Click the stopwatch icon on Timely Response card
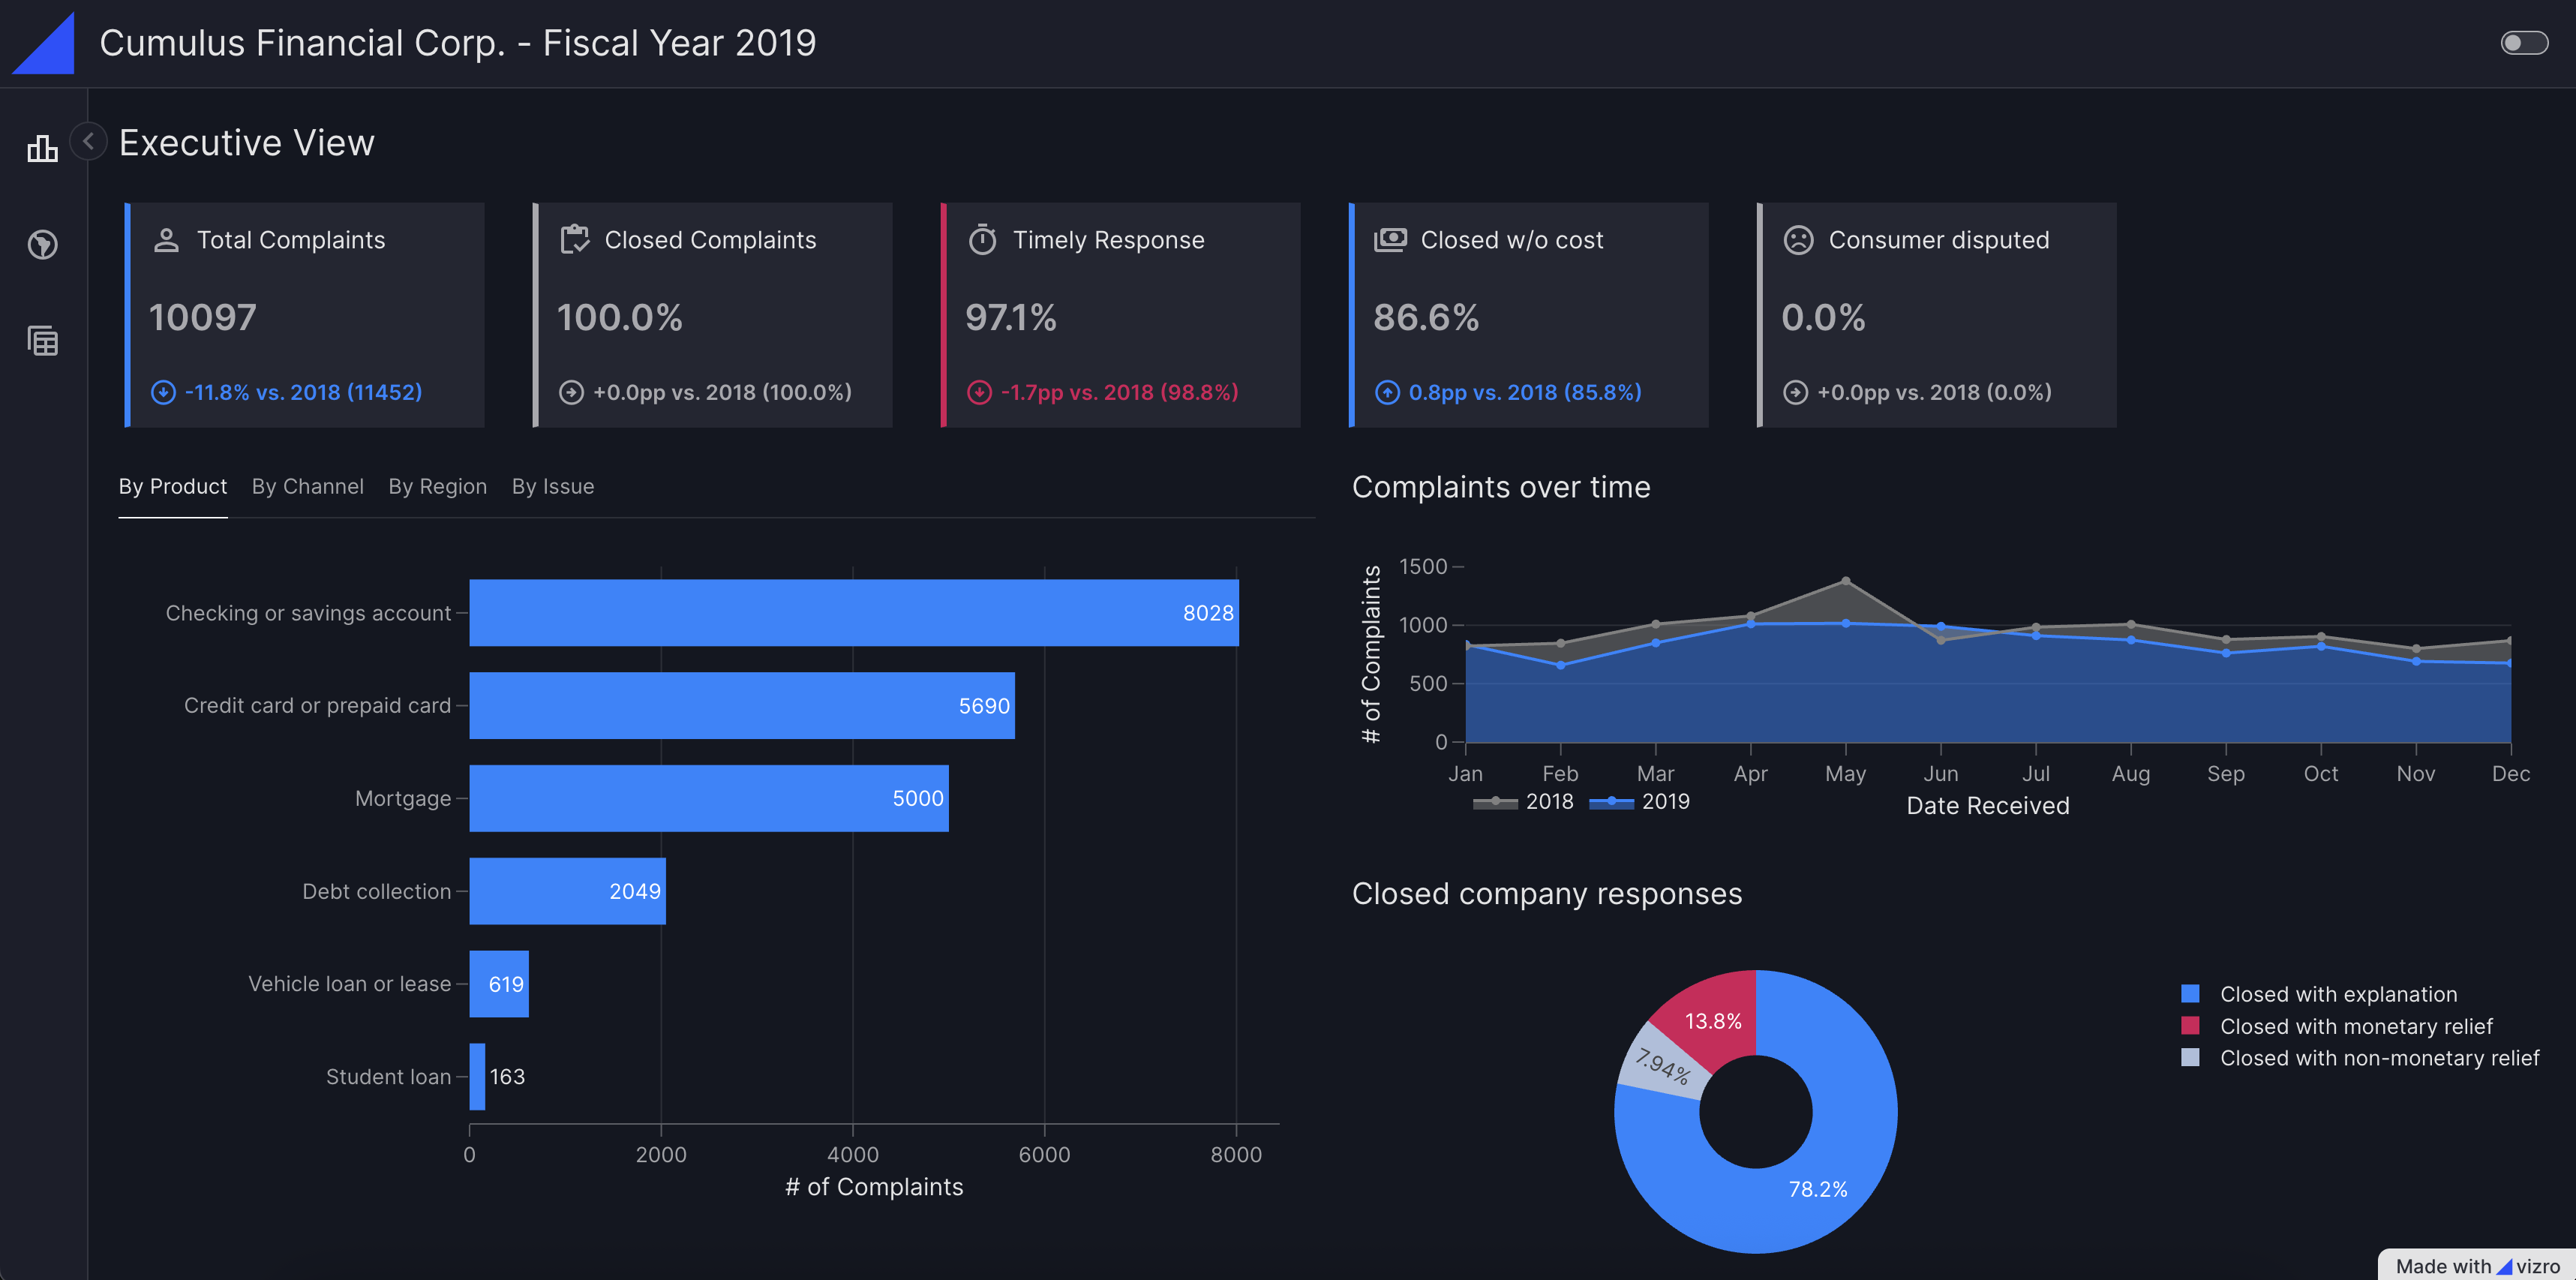2576x1280 pixels. (x=982, y=239)
